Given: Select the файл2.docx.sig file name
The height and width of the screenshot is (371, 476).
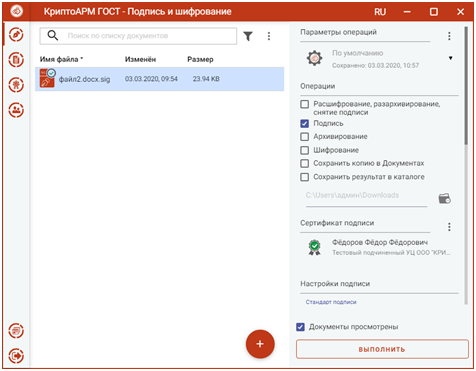Looking at the screenshot, I should [84, 79].
